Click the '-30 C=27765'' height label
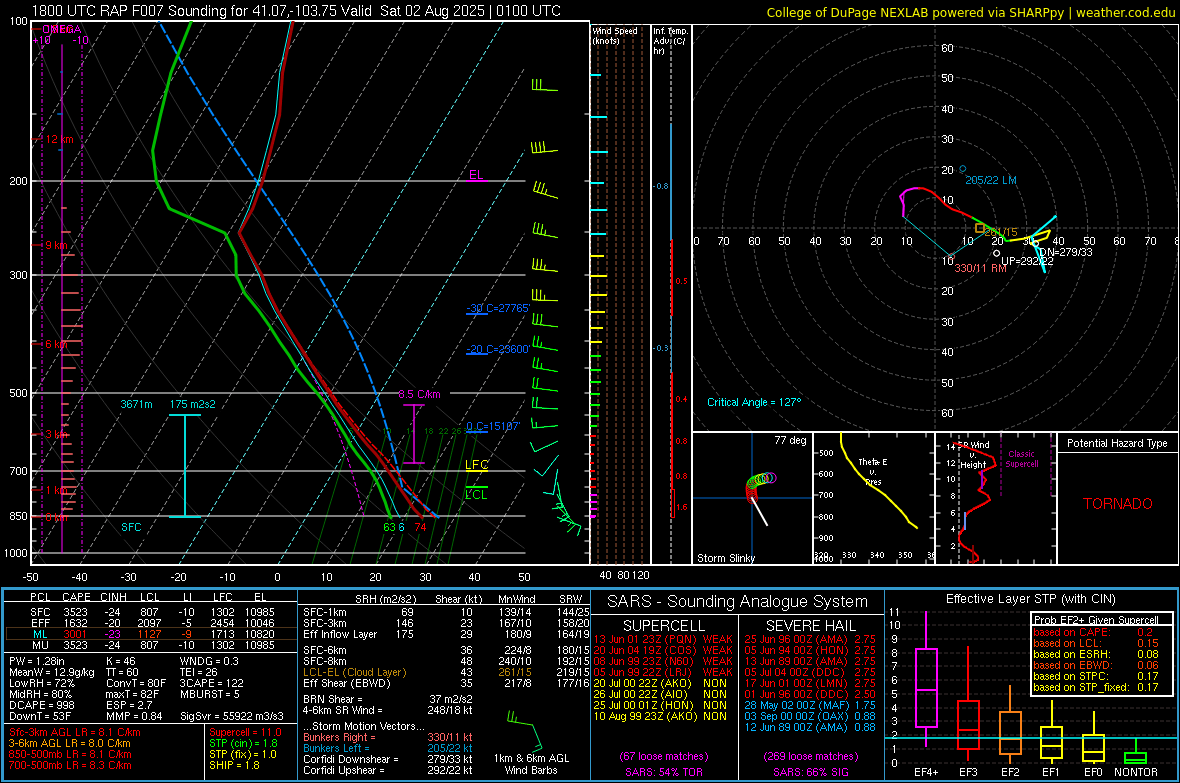 click(498, 308)
